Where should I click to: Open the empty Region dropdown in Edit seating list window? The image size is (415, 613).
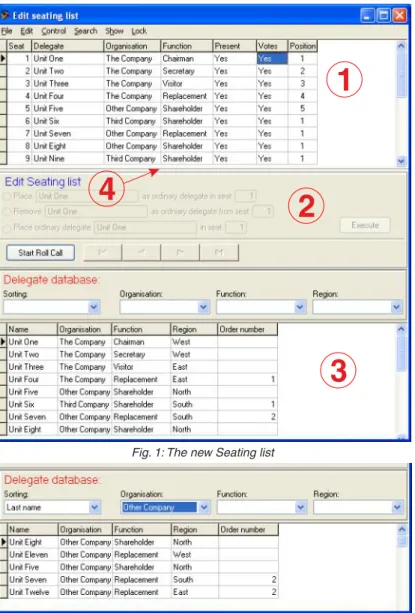(x=396, y=307)
